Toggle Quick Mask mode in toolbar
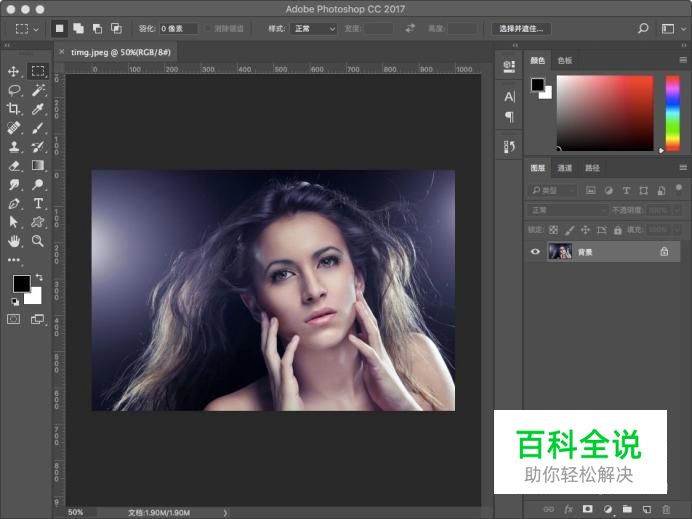The width and height of the screenshot is (692, 519). [14, 320]
